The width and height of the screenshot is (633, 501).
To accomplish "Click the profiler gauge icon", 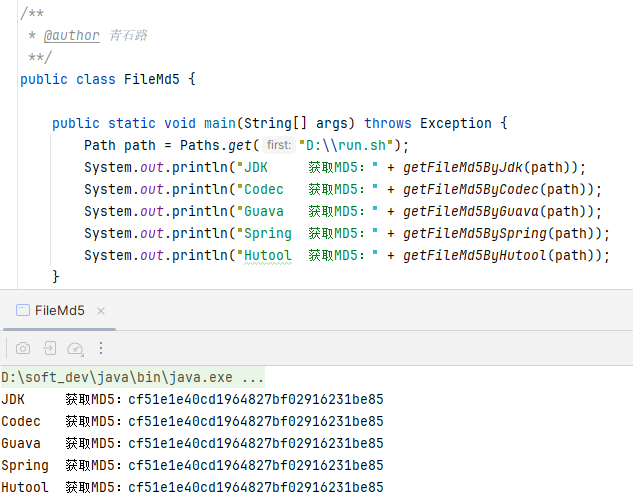I will click(x=75, y=348).
